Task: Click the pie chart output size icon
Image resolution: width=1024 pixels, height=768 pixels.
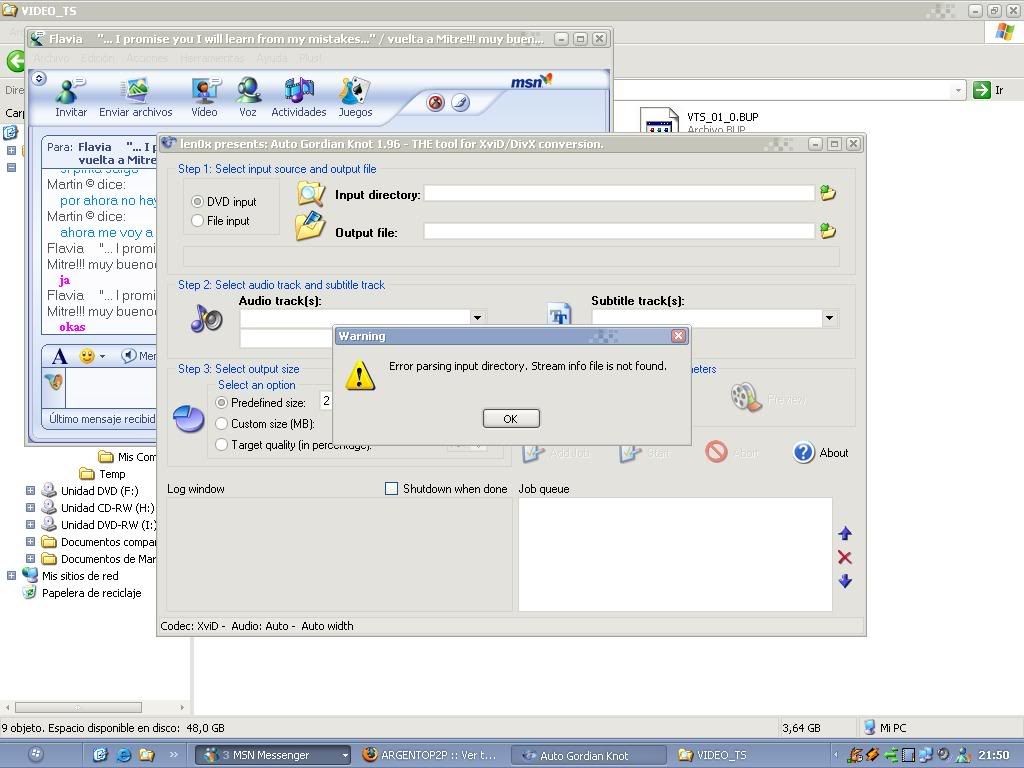Action: click(x=189, y=419)
